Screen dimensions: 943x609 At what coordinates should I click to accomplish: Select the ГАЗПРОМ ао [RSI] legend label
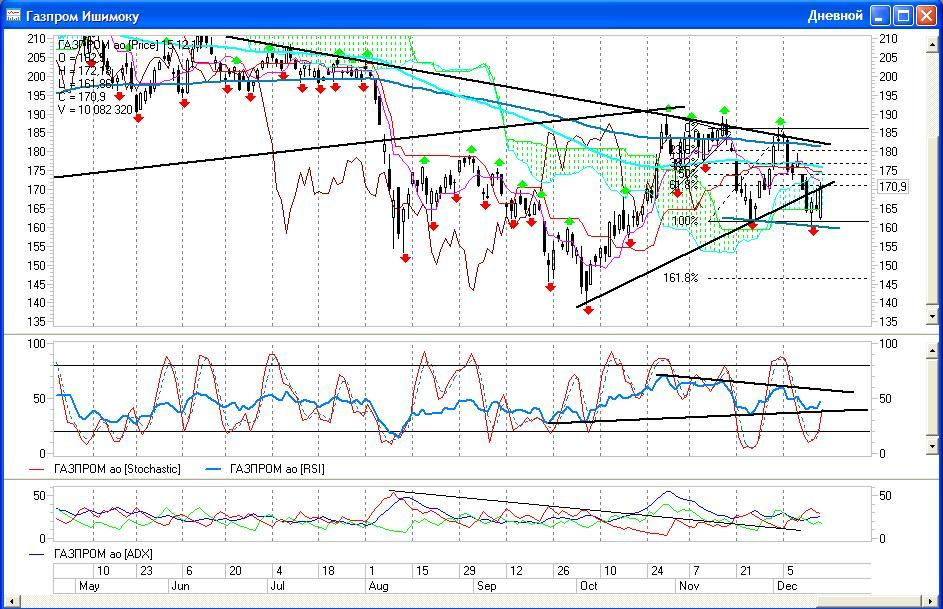[x=277, y=469]
